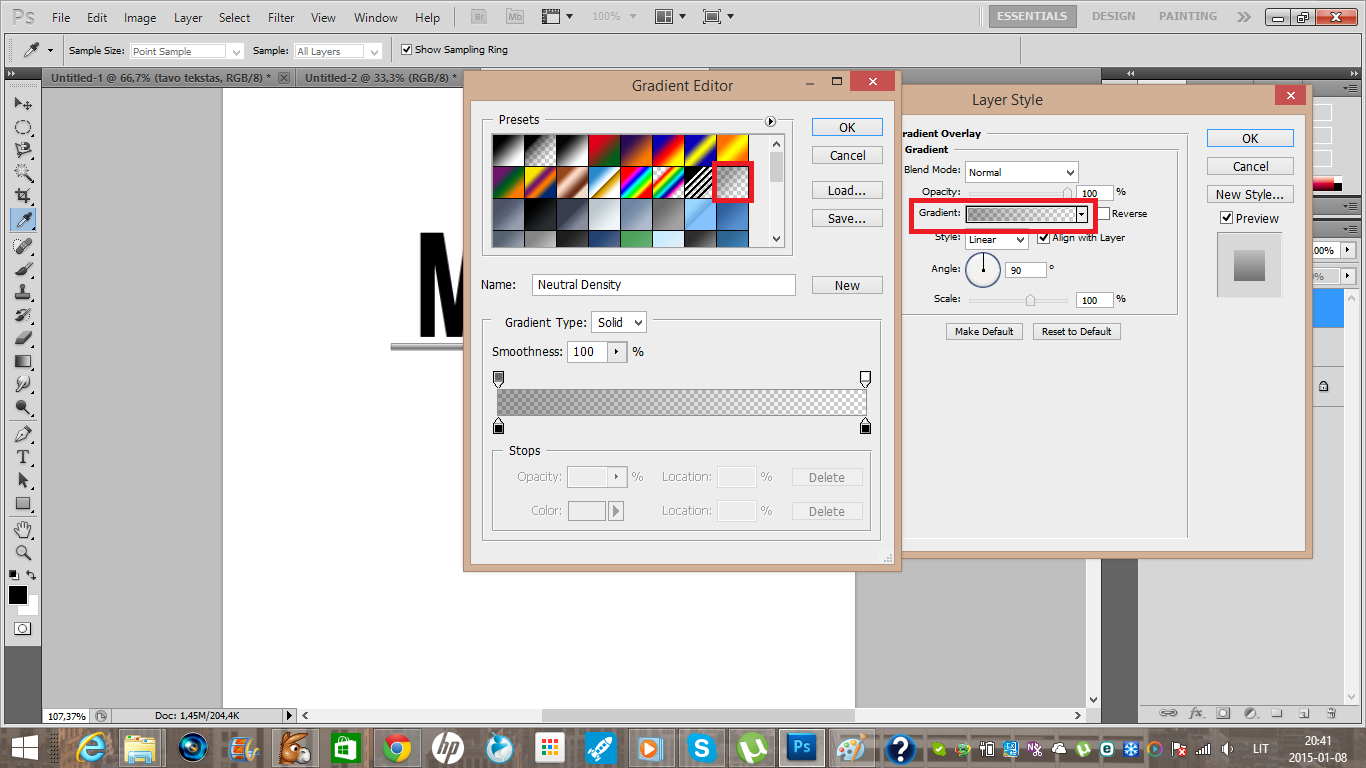Open the gradient presets flyout menu

click(771, 121)
